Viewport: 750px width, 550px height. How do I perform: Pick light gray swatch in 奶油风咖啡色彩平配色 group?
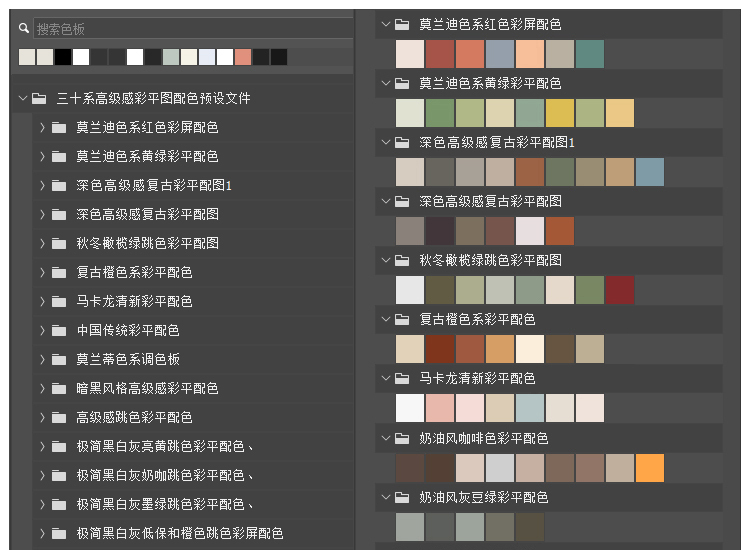coord(500,468)
